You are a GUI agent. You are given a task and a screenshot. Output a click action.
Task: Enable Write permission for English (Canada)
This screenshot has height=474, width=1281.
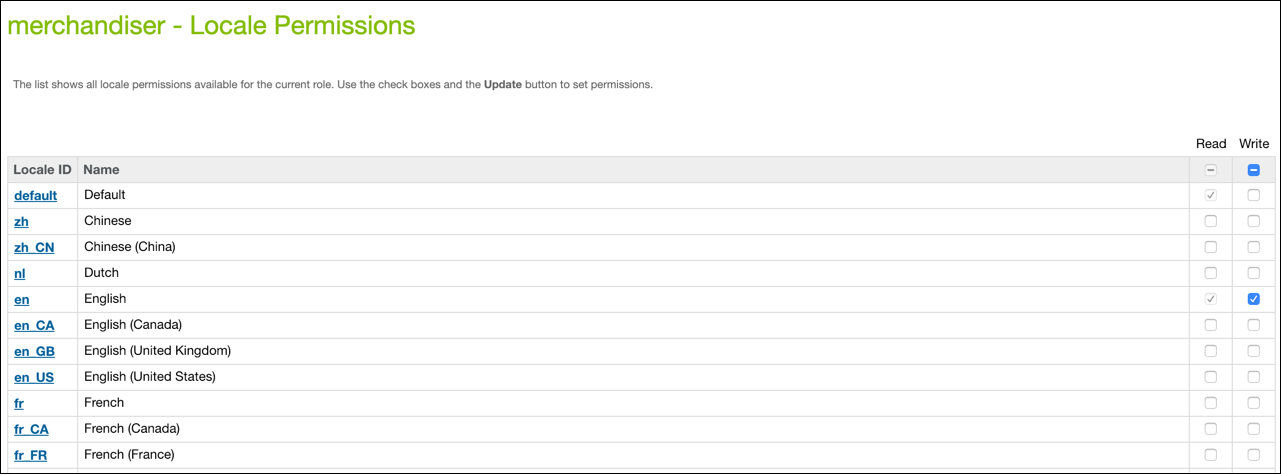coord(1254,325)
